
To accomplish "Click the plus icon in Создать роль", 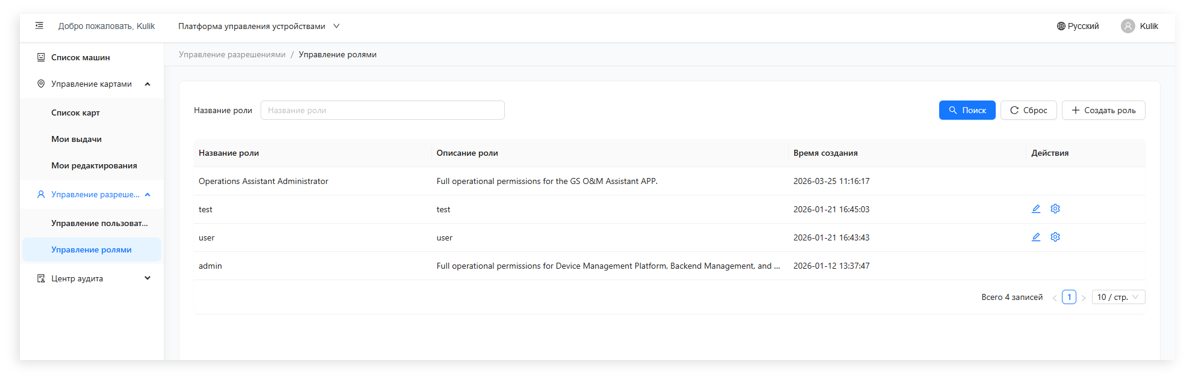I will point(1075,110).
